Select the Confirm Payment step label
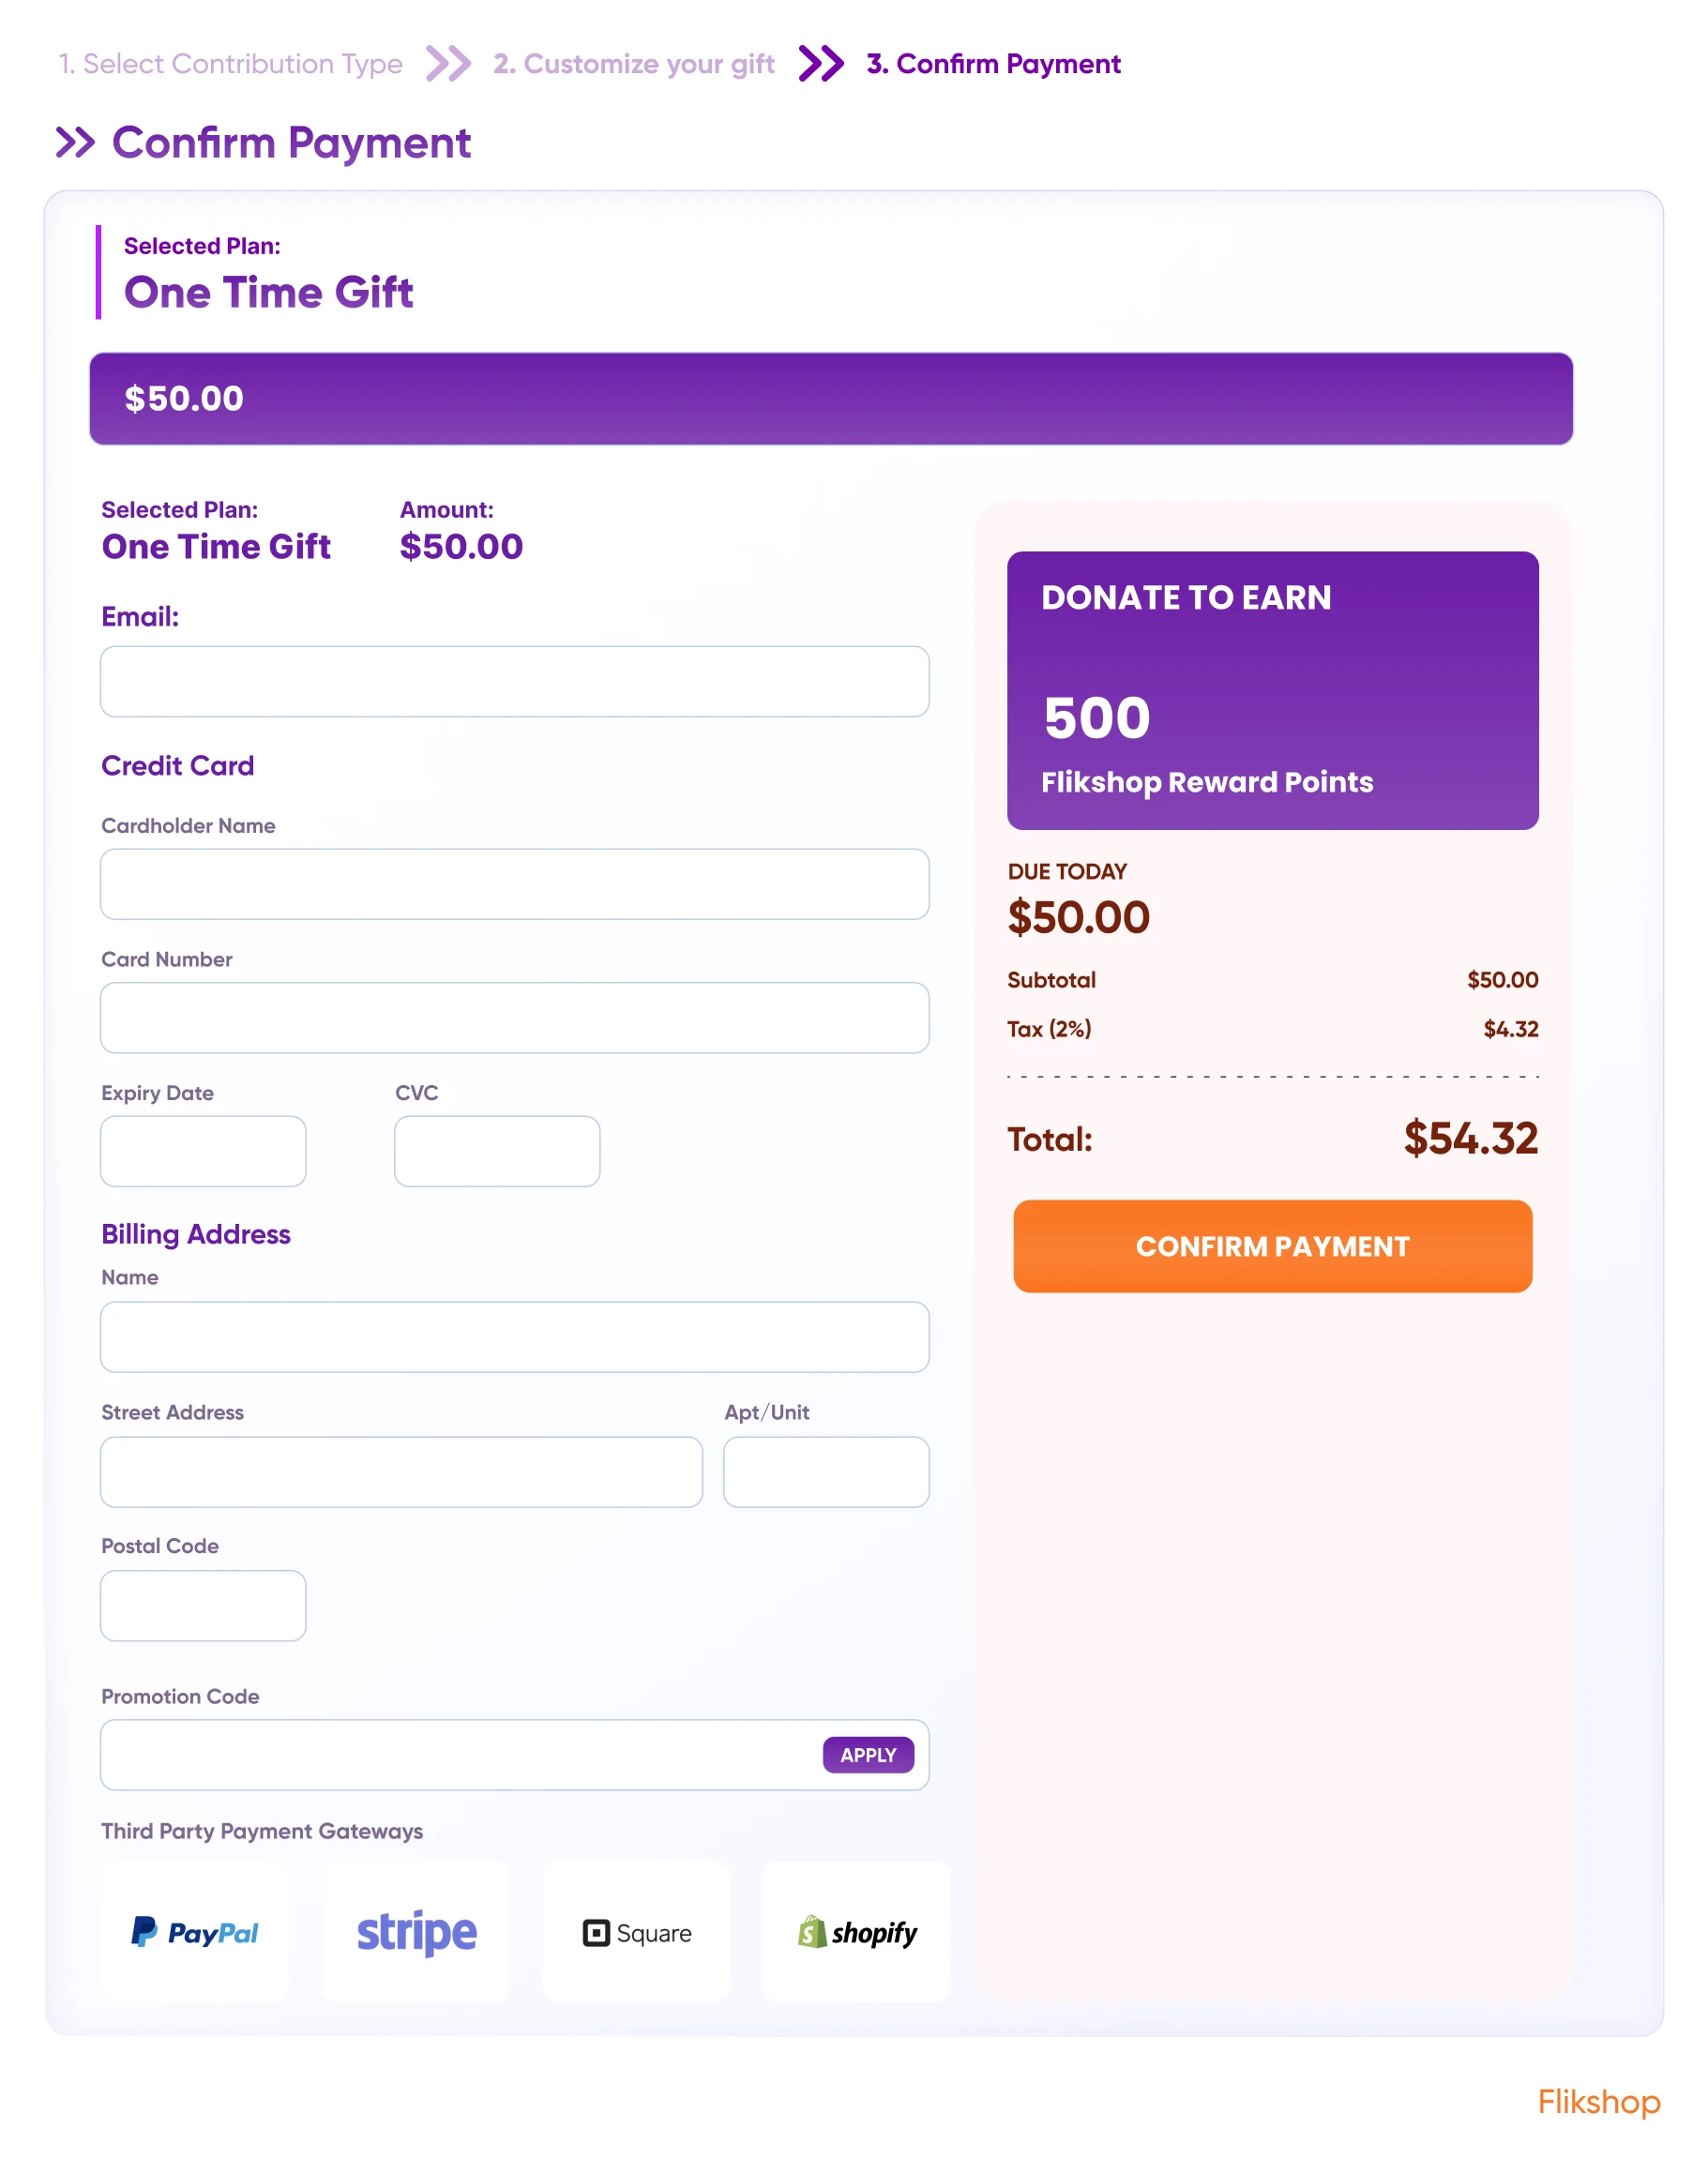Screen dimensions: 1708x2158 993,64
